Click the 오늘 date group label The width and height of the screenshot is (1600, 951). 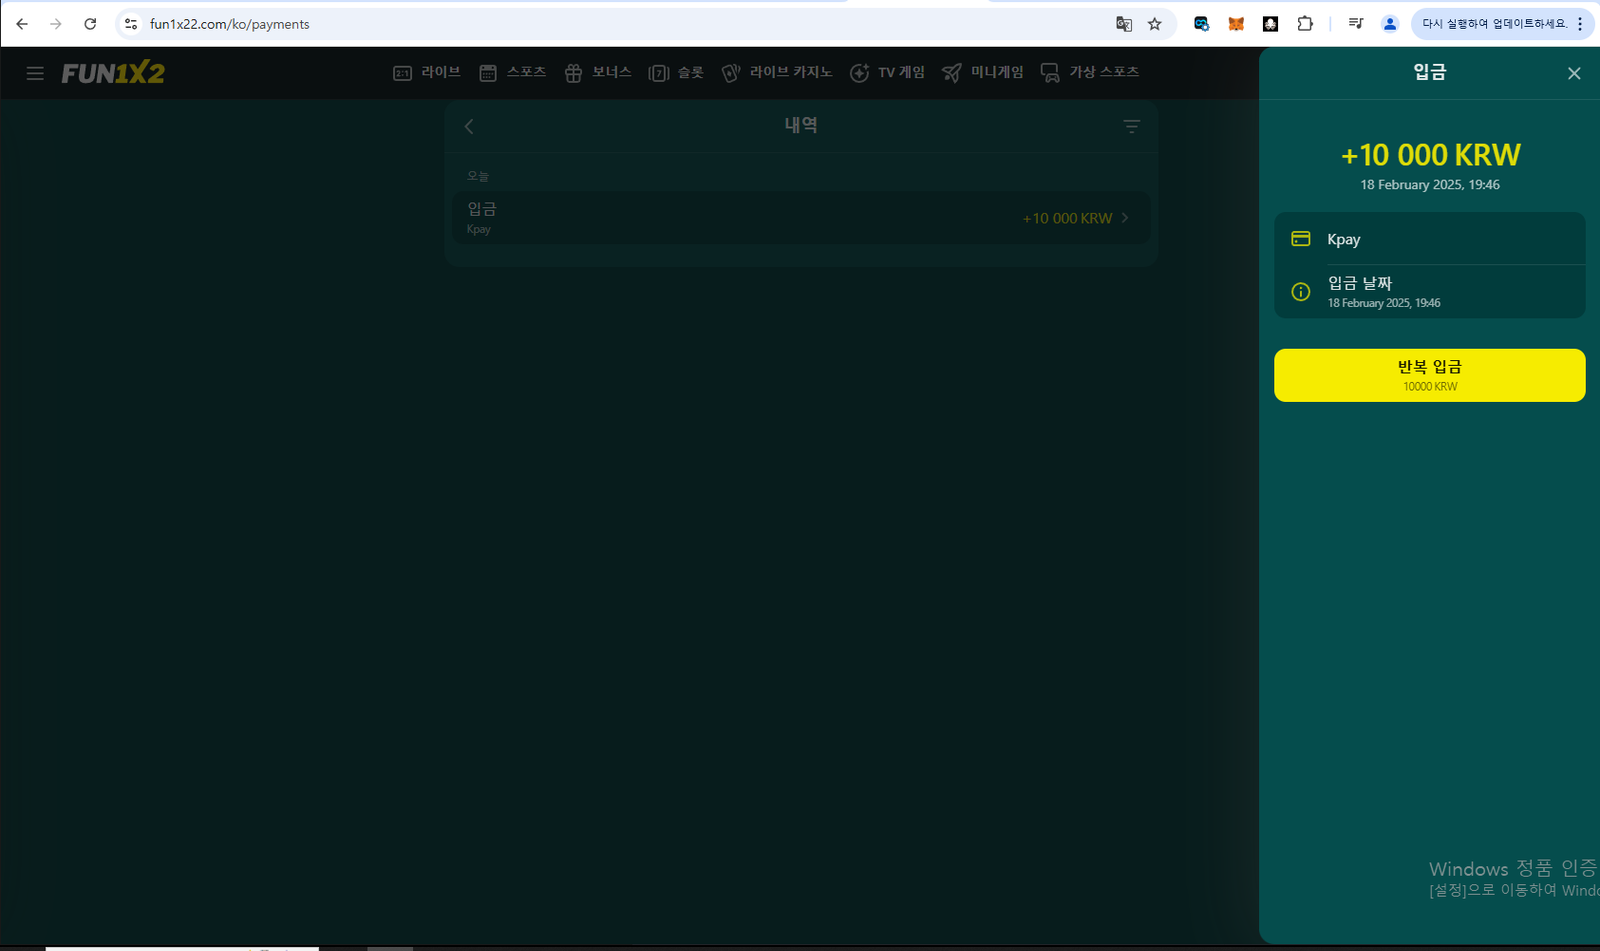pyautogui.click(x=478, y=176)
